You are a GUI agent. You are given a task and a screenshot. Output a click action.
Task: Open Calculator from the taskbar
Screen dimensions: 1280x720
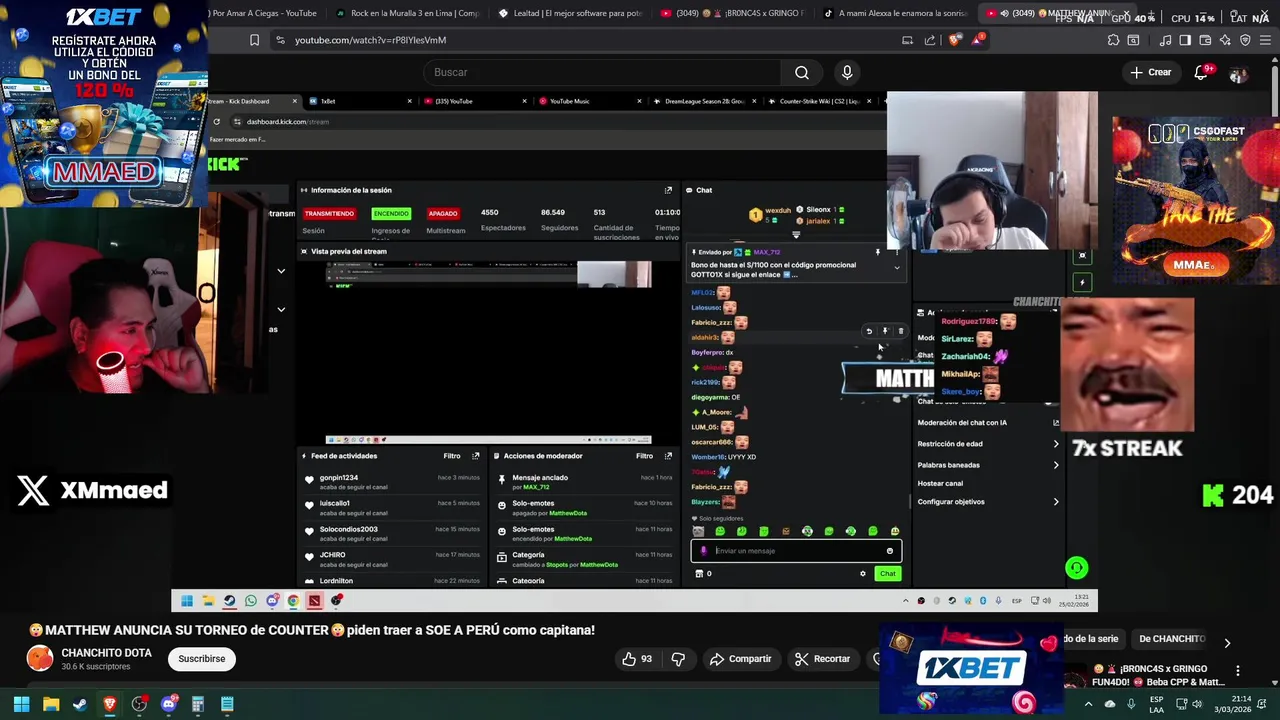[198, 705]
